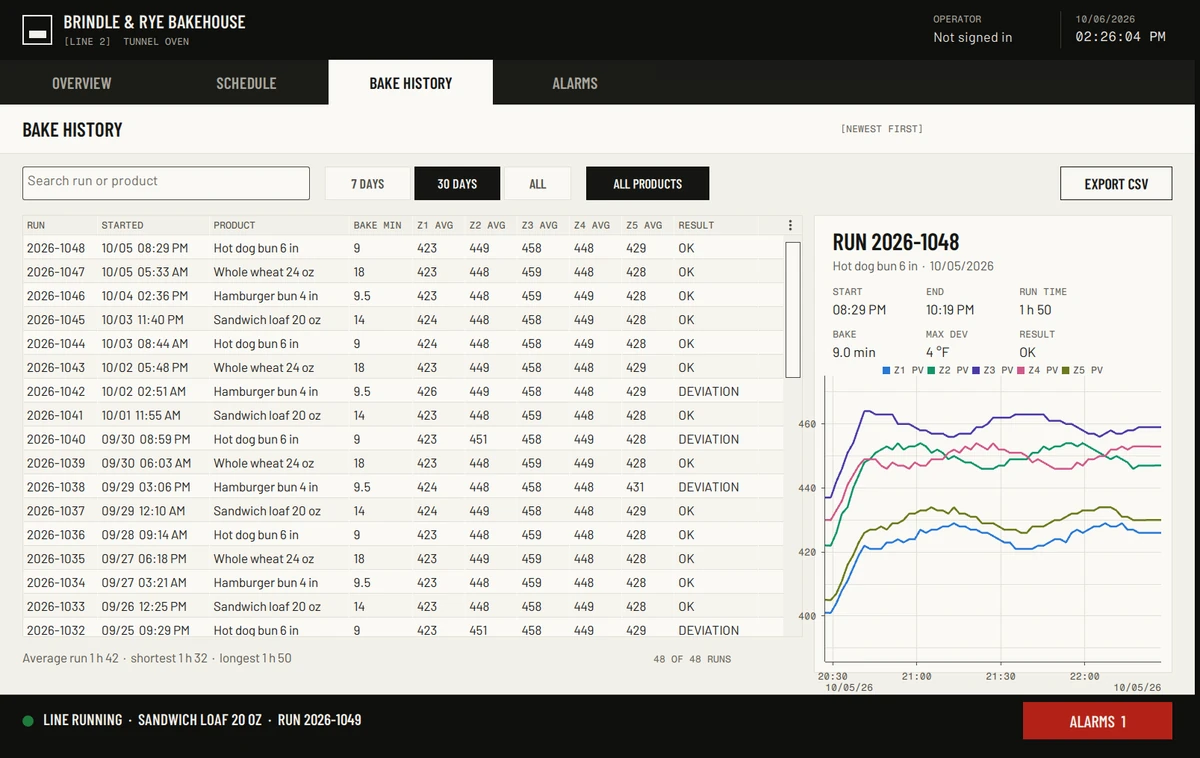Click Z1 avg 426 in run 2026-1042
Screen dimensions: 1200x758
[427, 392]
